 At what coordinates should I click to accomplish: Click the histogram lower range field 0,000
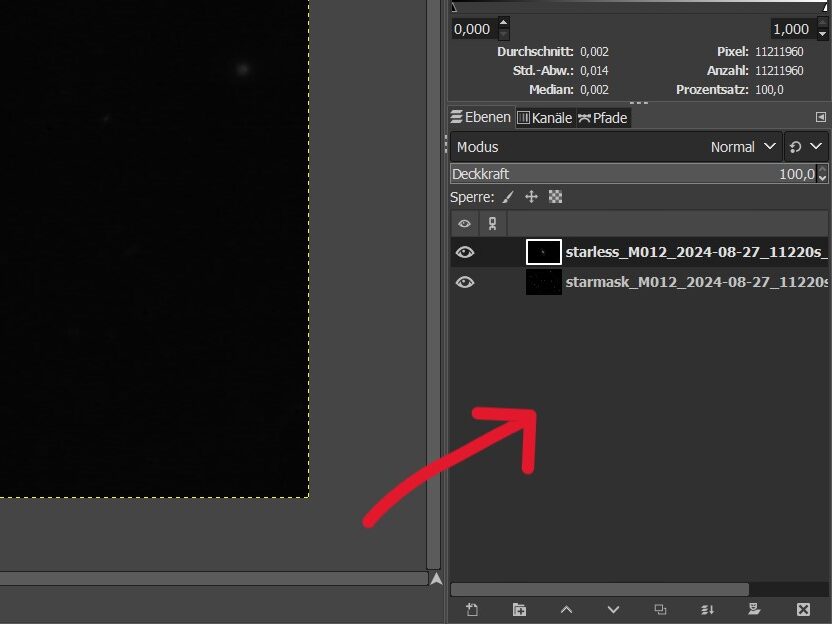(474, 29)
